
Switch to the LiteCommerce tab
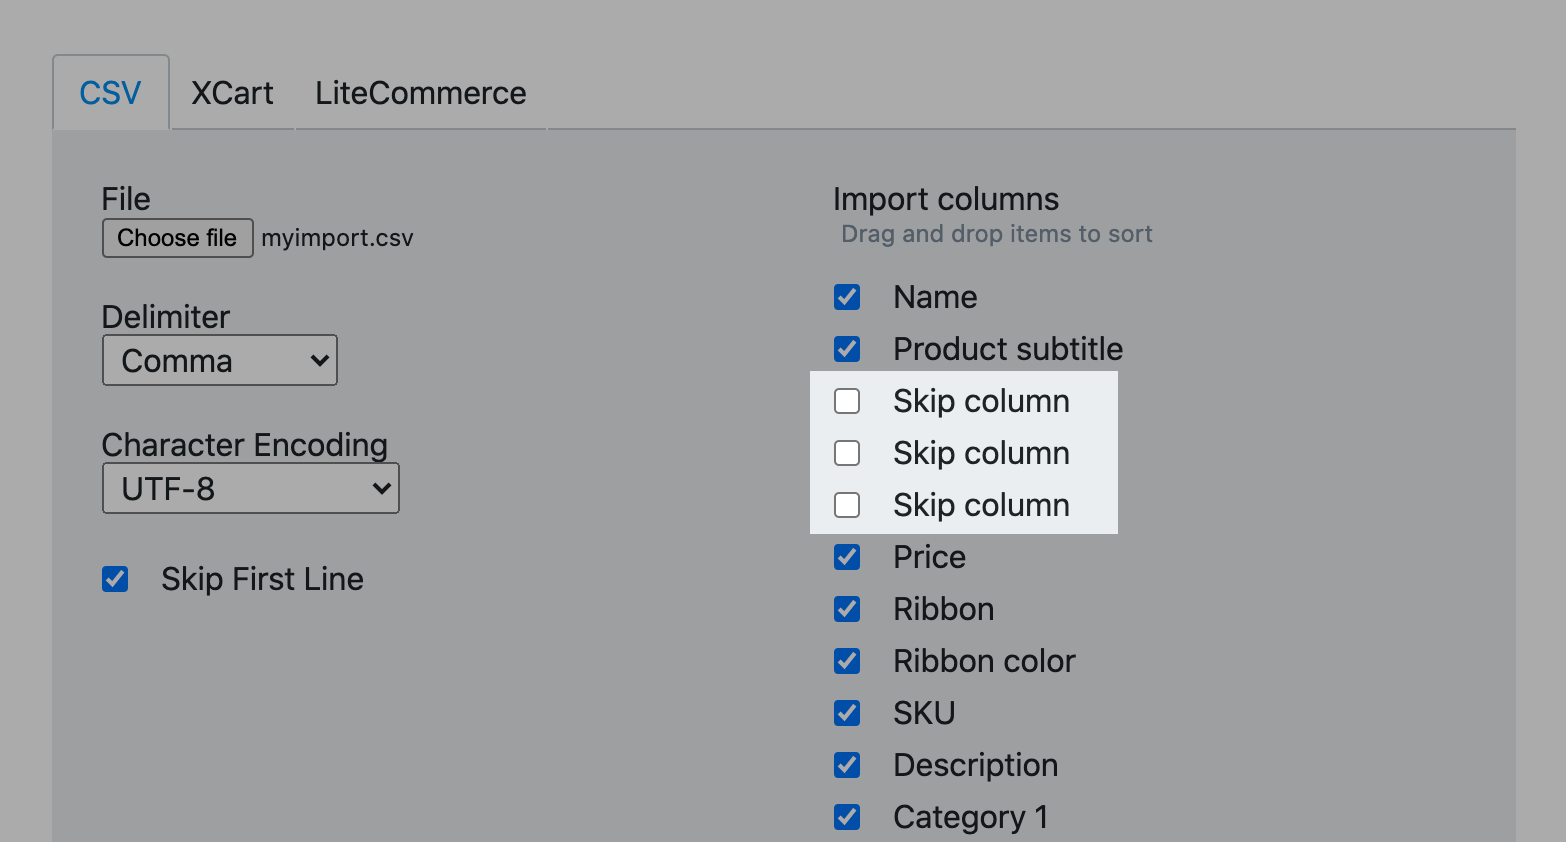pyautogui.click(x=420, y=92)
